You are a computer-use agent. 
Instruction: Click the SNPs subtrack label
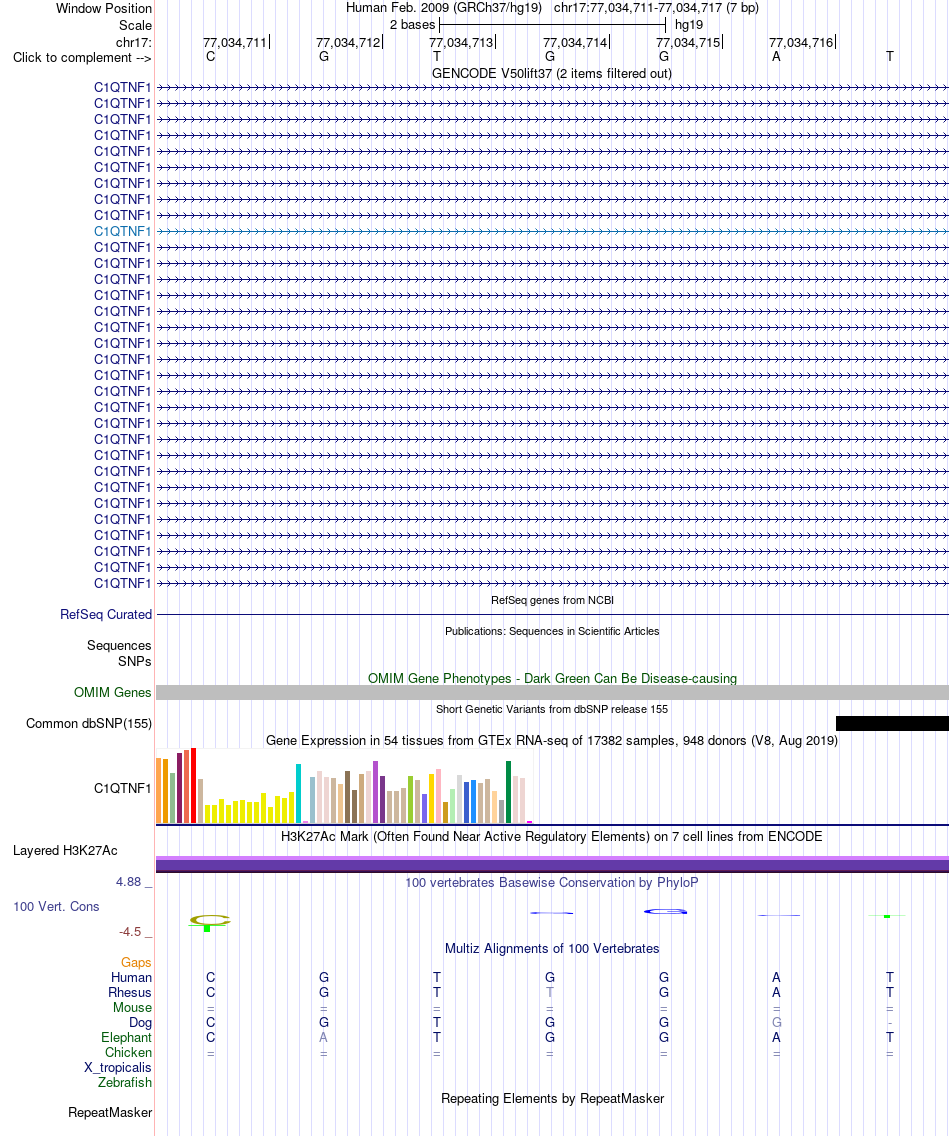pos(135,661)
